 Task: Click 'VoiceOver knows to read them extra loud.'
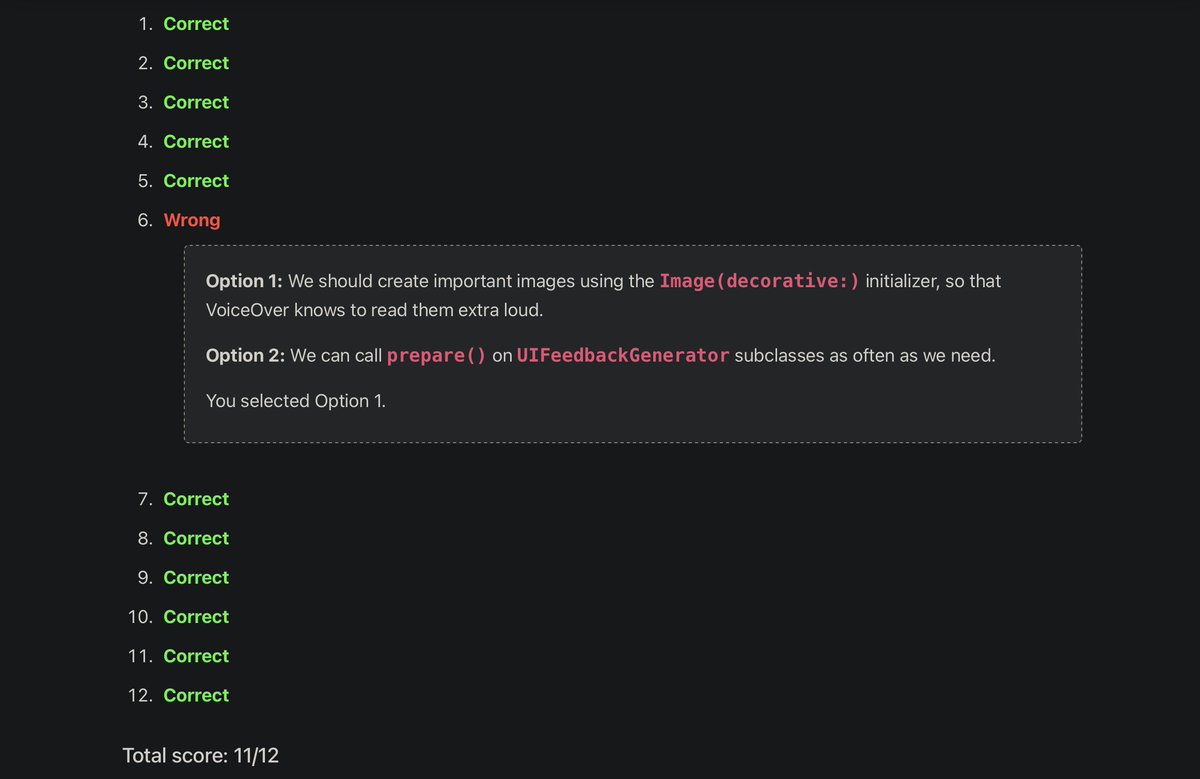374,310
